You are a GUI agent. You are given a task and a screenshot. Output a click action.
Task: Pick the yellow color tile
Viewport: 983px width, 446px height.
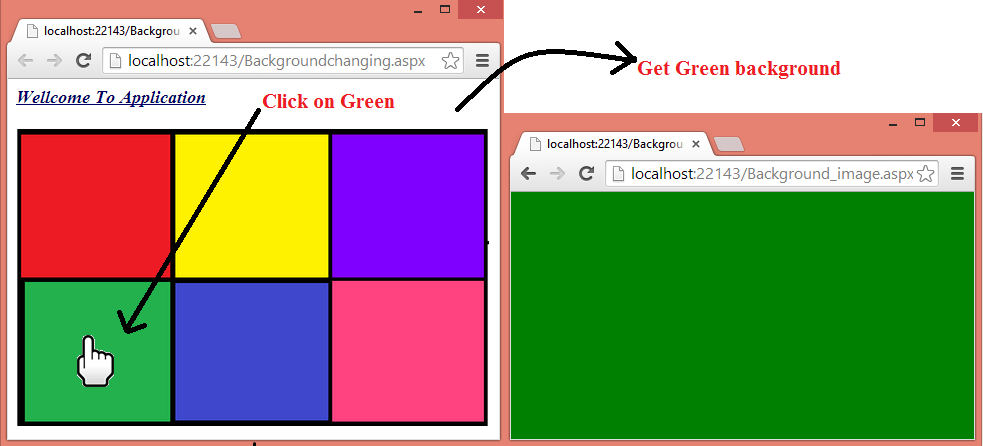tap(251, 205)
